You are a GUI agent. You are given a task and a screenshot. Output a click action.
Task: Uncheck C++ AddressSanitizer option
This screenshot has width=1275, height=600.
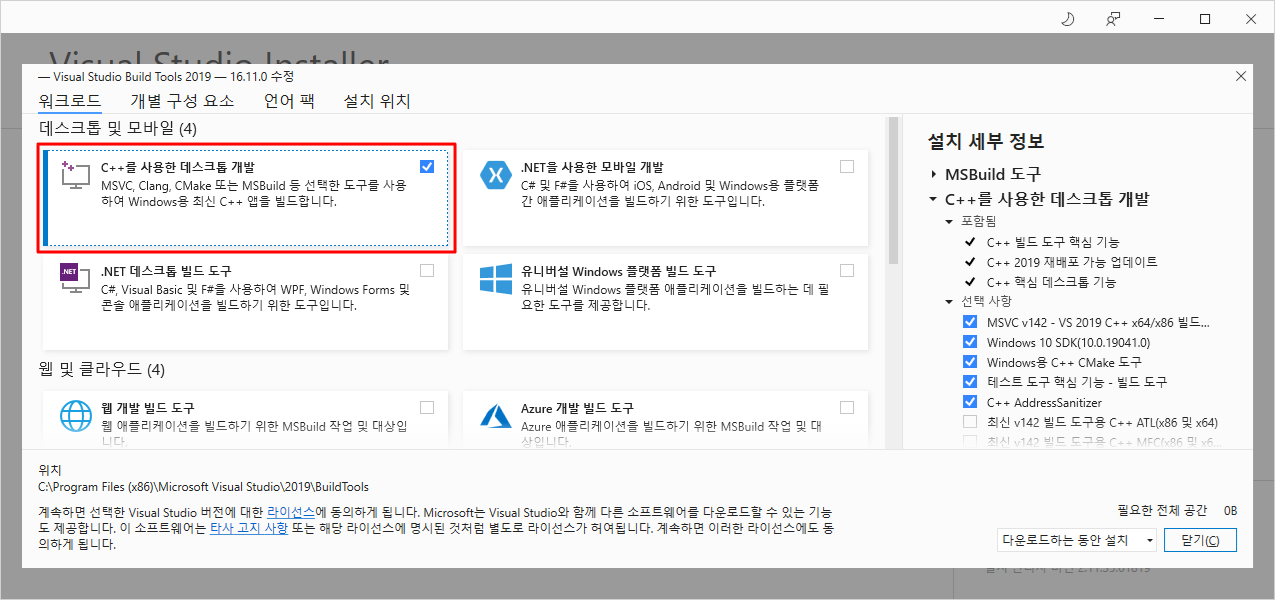[969, 401]
